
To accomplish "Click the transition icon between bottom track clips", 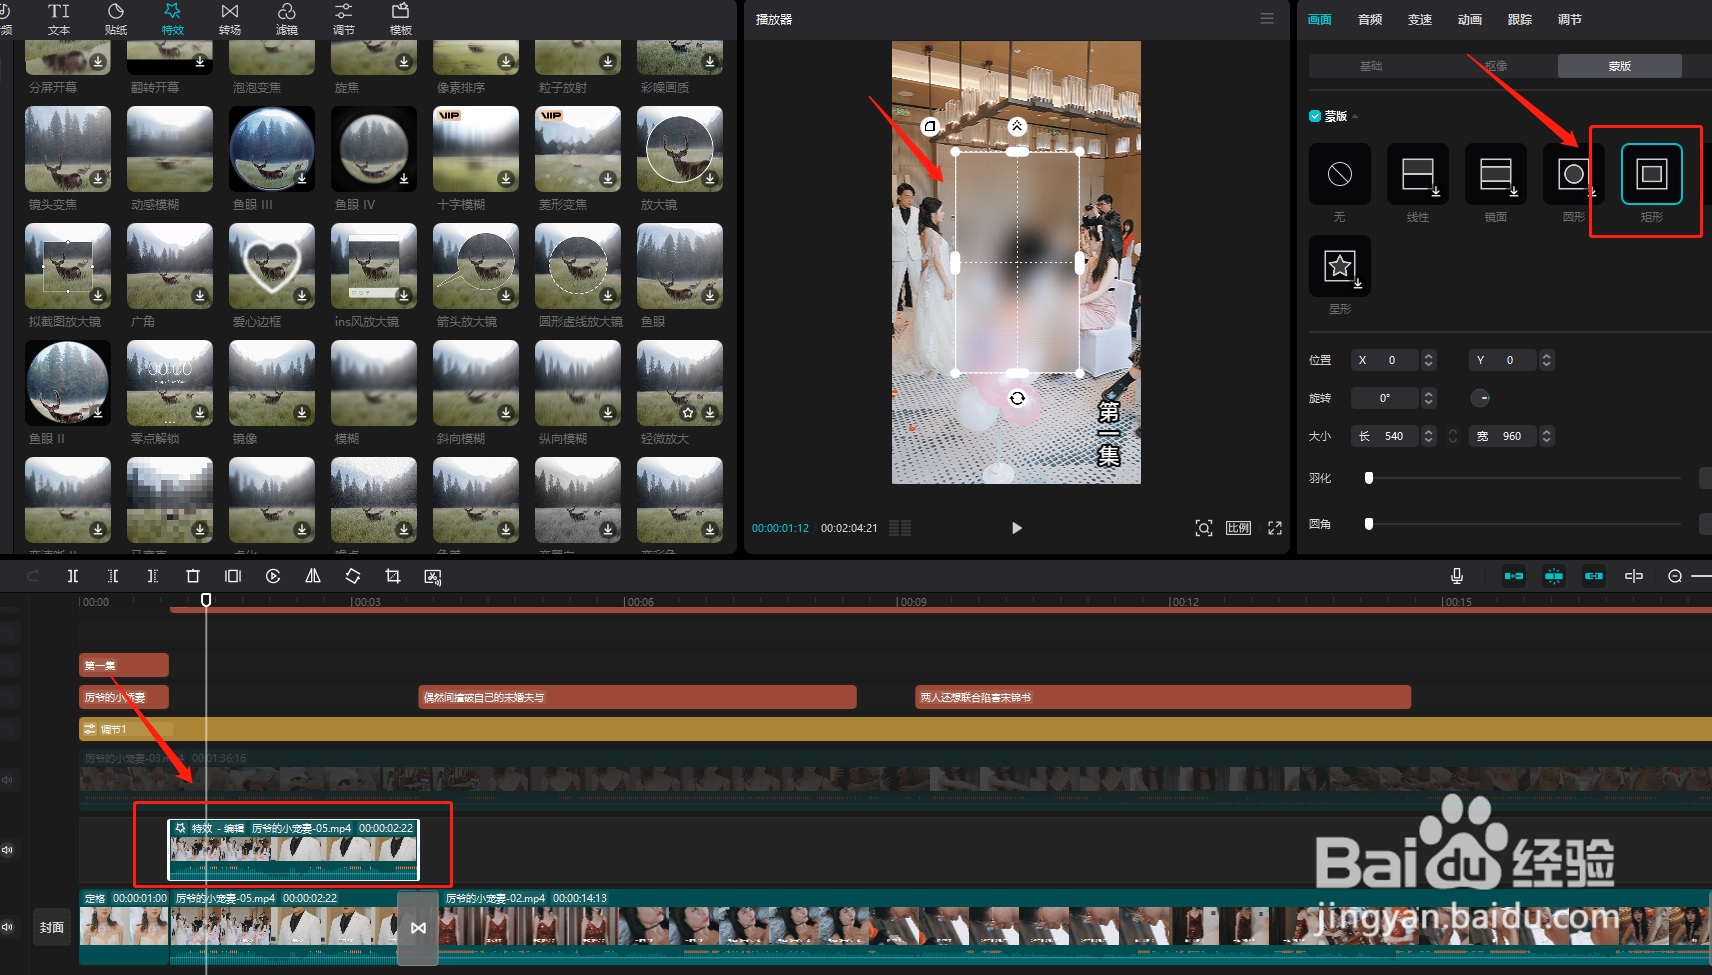I will (x=418, y=928).
